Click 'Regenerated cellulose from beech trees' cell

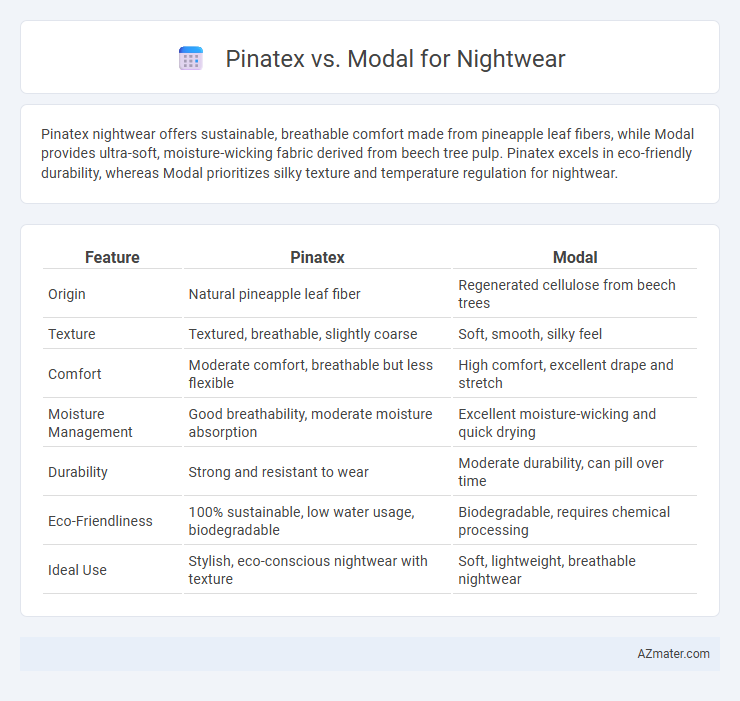pyautogui.click(x=575, y=294)
